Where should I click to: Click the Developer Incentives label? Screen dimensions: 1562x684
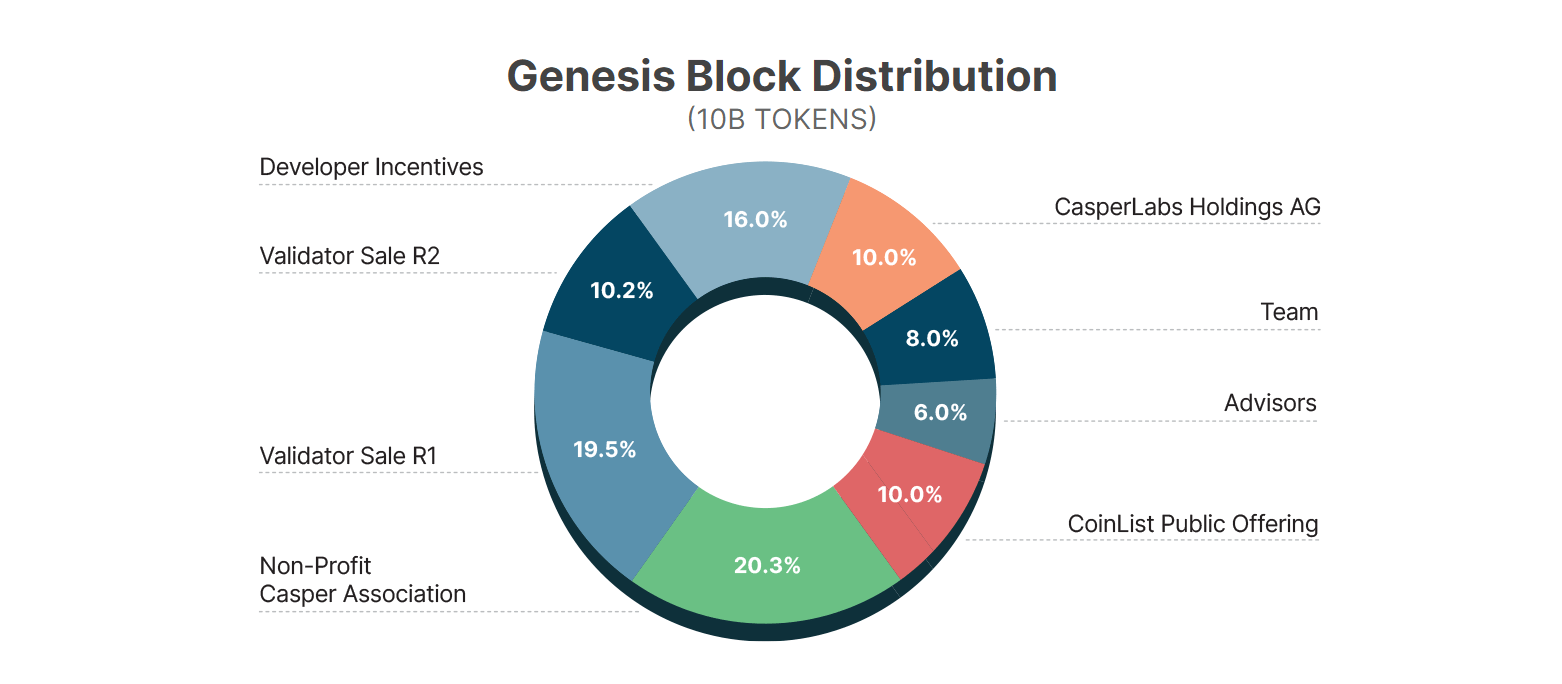coord(371,167)
